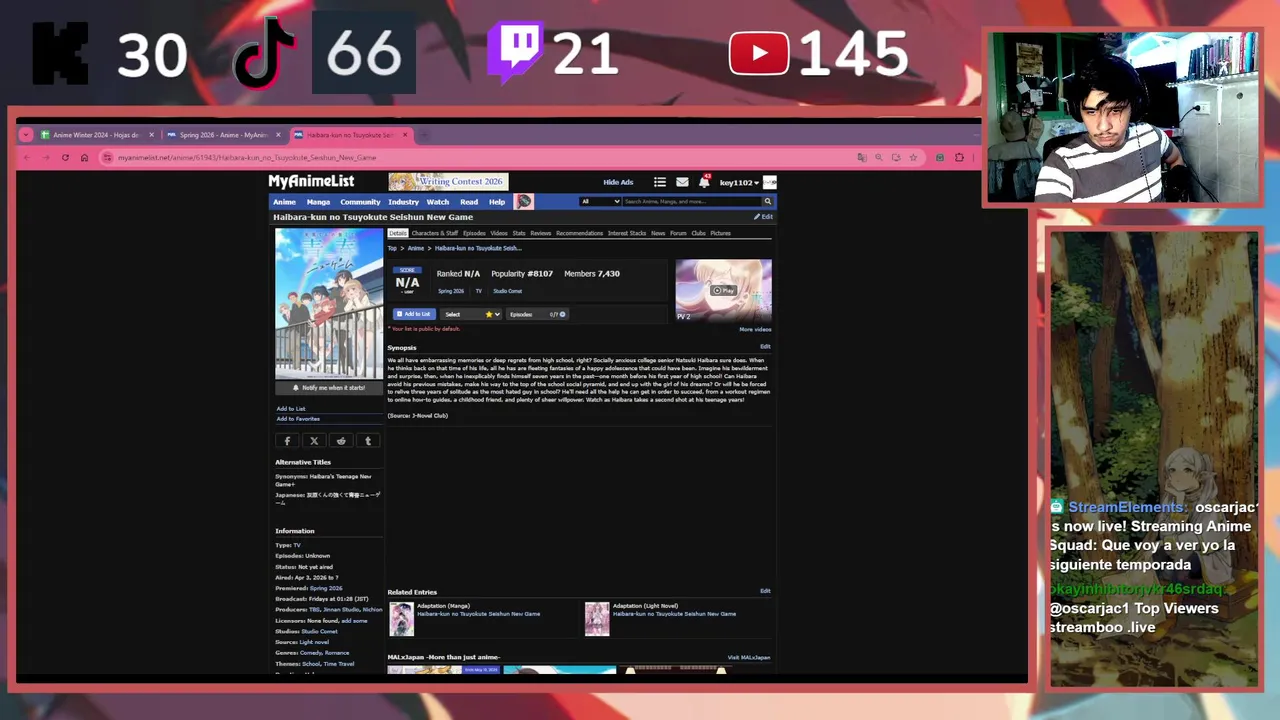Share on X icon

[314, 441]
